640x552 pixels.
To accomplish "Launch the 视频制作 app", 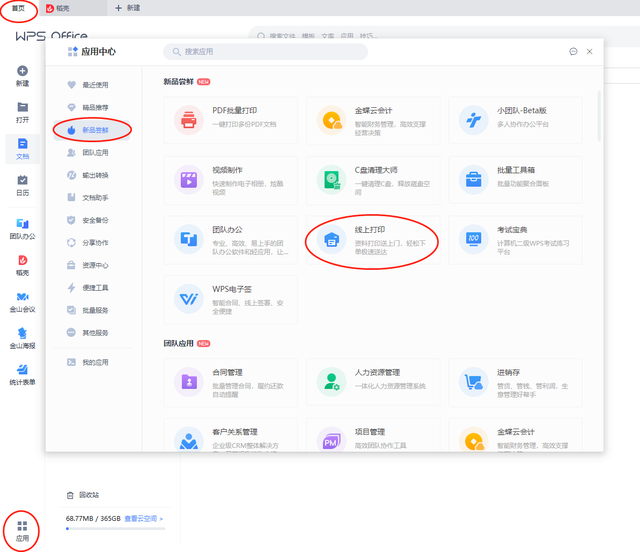I will pyautogui.click(x=188, y=180).
